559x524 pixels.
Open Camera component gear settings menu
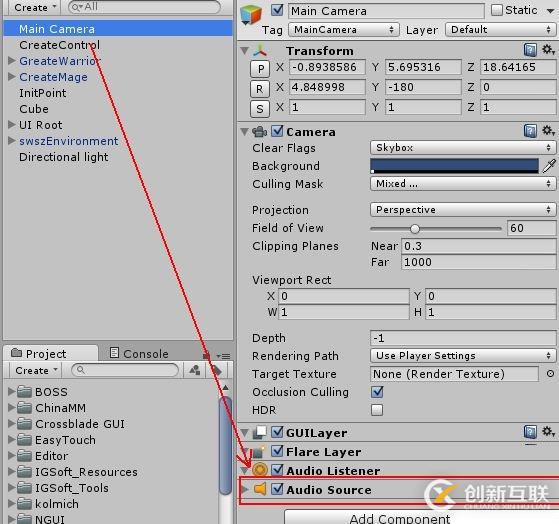point(548,131)
